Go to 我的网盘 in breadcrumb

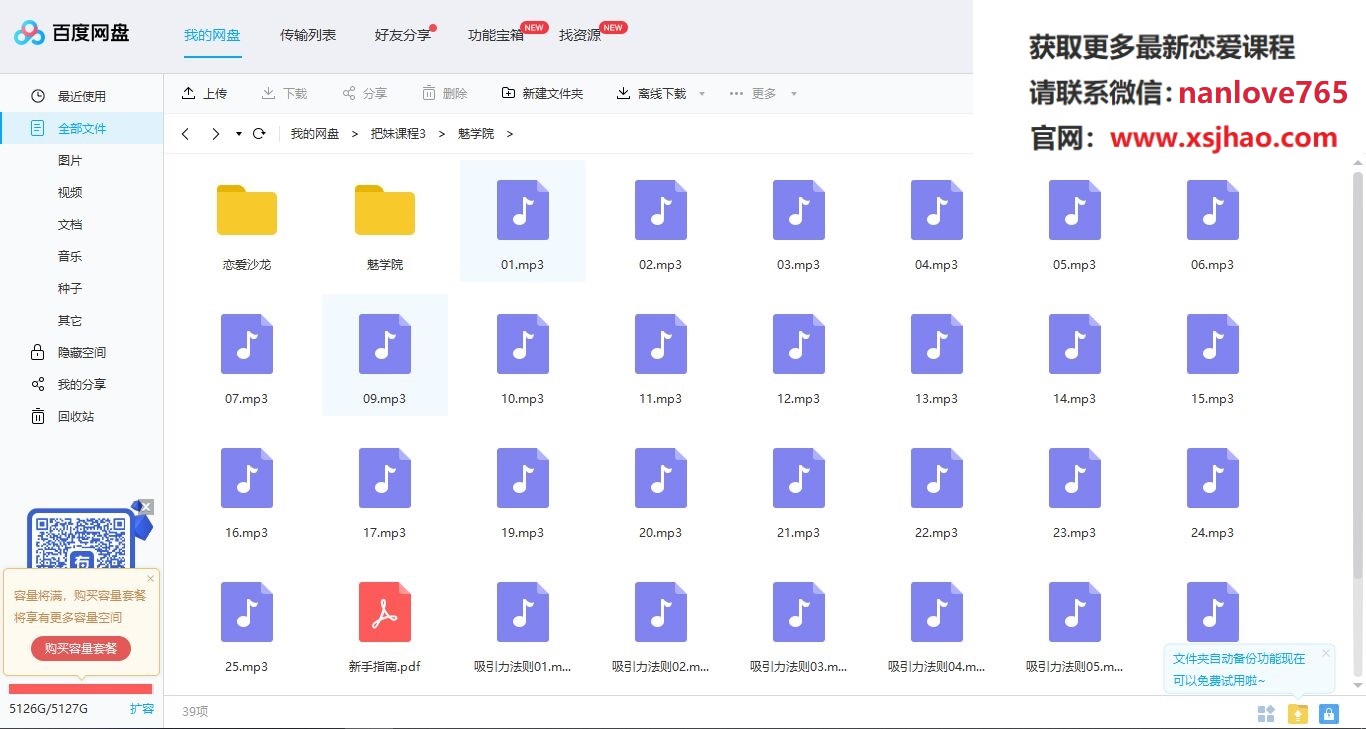pos(315,133)
